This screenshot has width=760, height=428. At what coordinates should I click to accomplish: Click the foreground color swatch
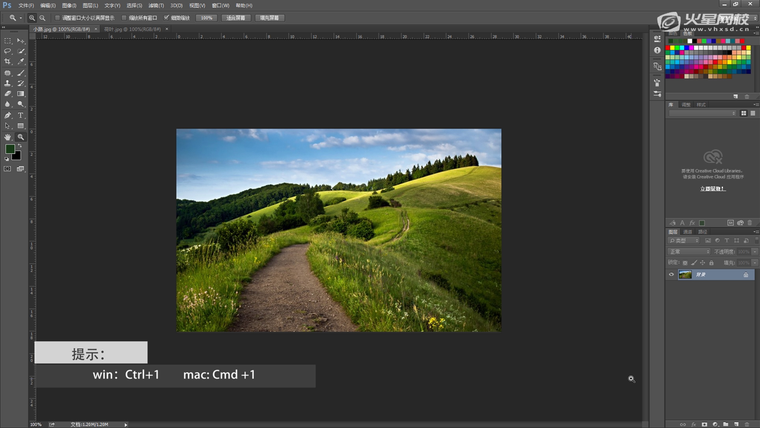(10, 149)
